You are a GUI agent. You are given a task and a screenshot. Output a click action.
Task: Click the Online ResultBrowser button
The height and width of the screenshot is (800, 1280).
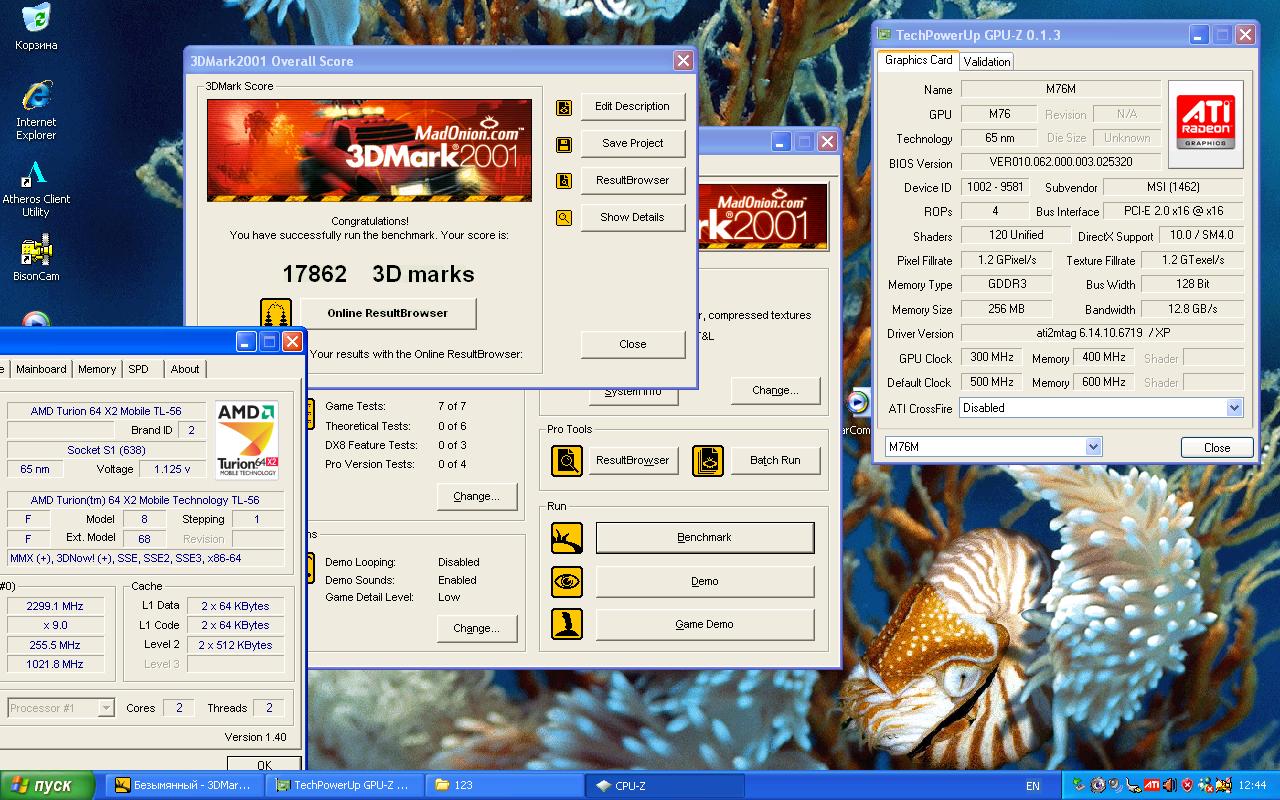388,313
